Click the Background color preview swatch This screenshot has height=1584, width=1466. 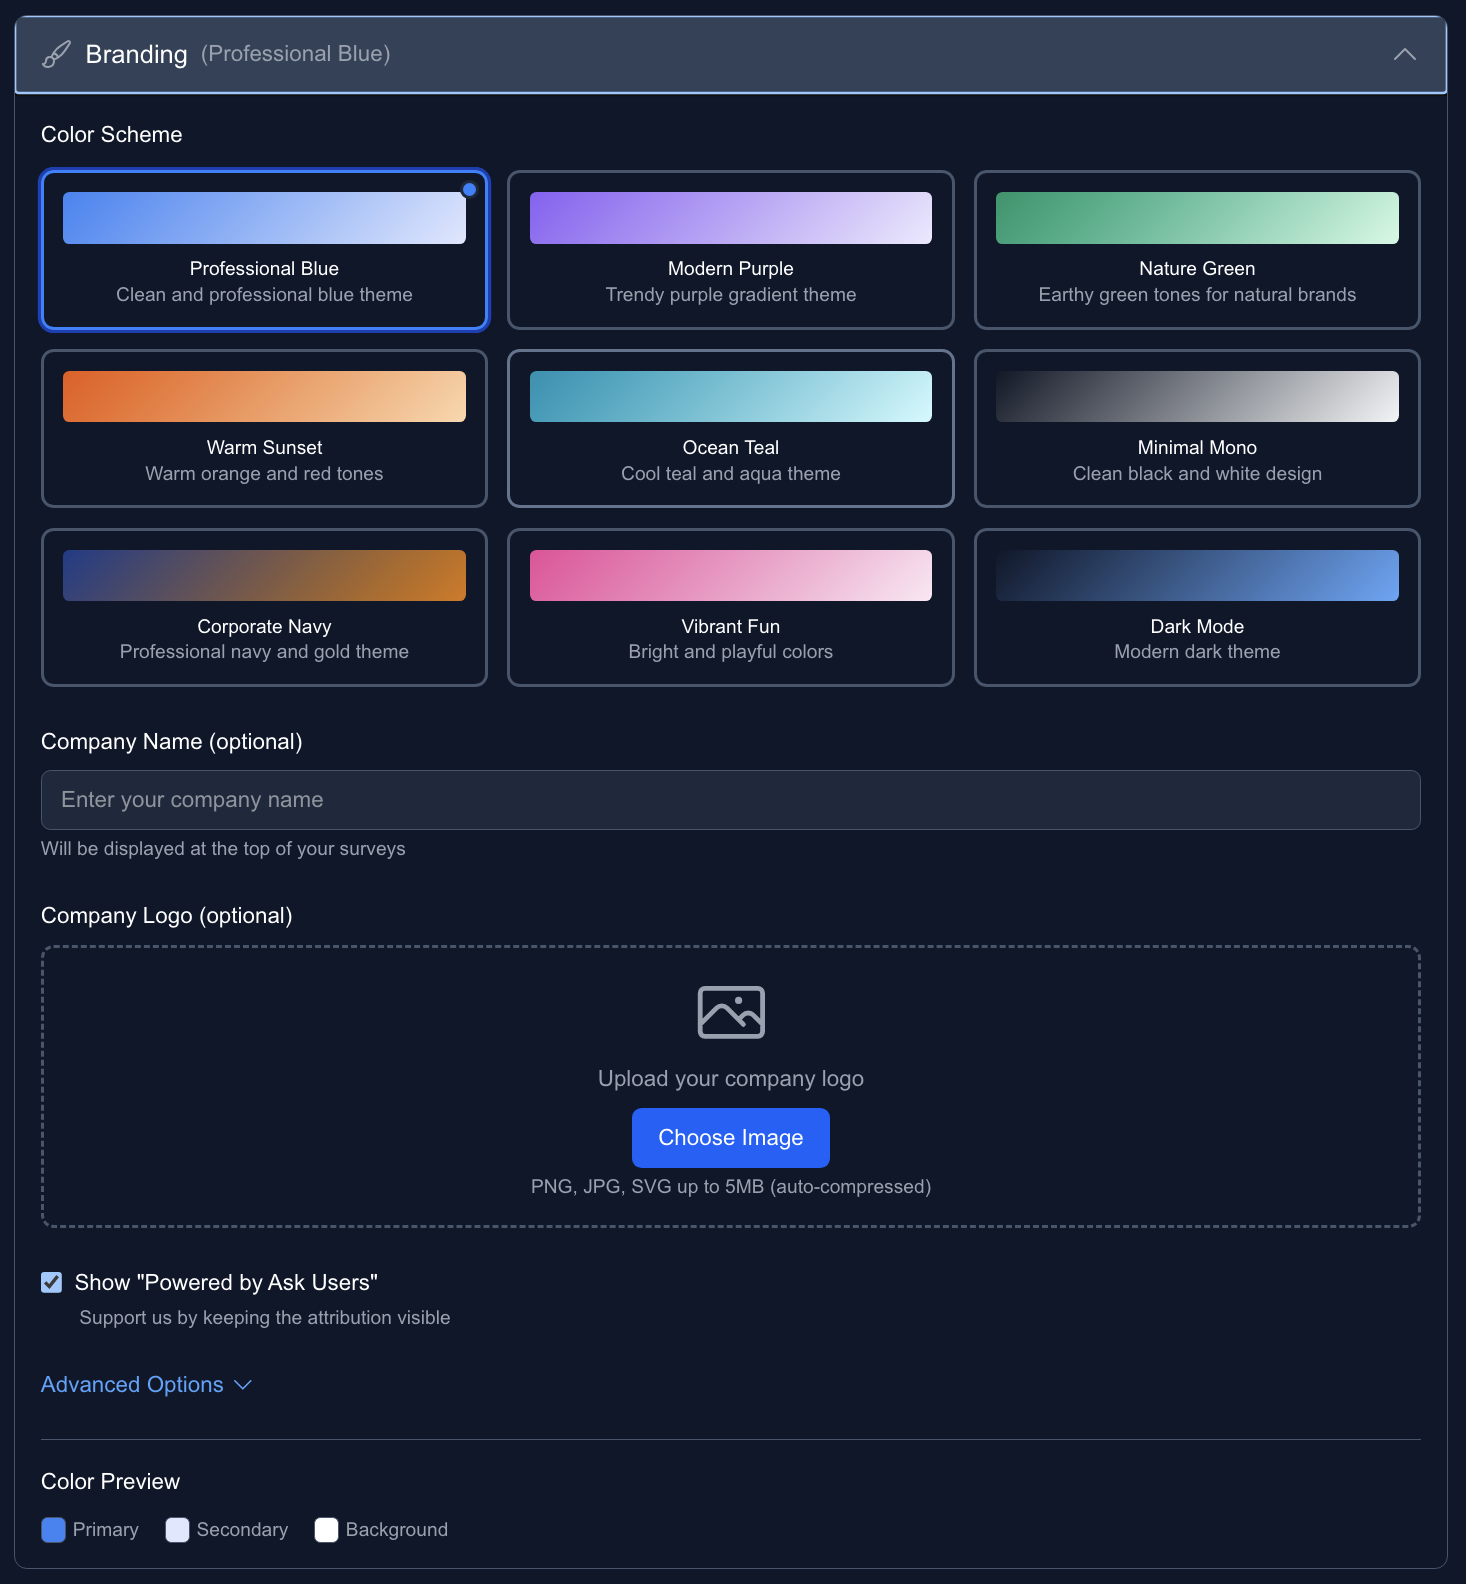pyautogui.click(x=326, y=1530)
